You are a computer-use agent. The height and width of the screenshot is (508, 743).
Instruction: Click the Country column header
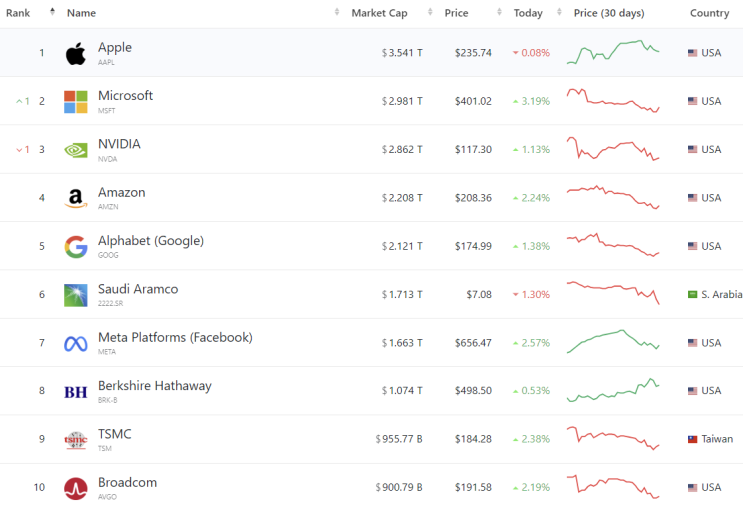pyautogui.click(x=709, y=13)
